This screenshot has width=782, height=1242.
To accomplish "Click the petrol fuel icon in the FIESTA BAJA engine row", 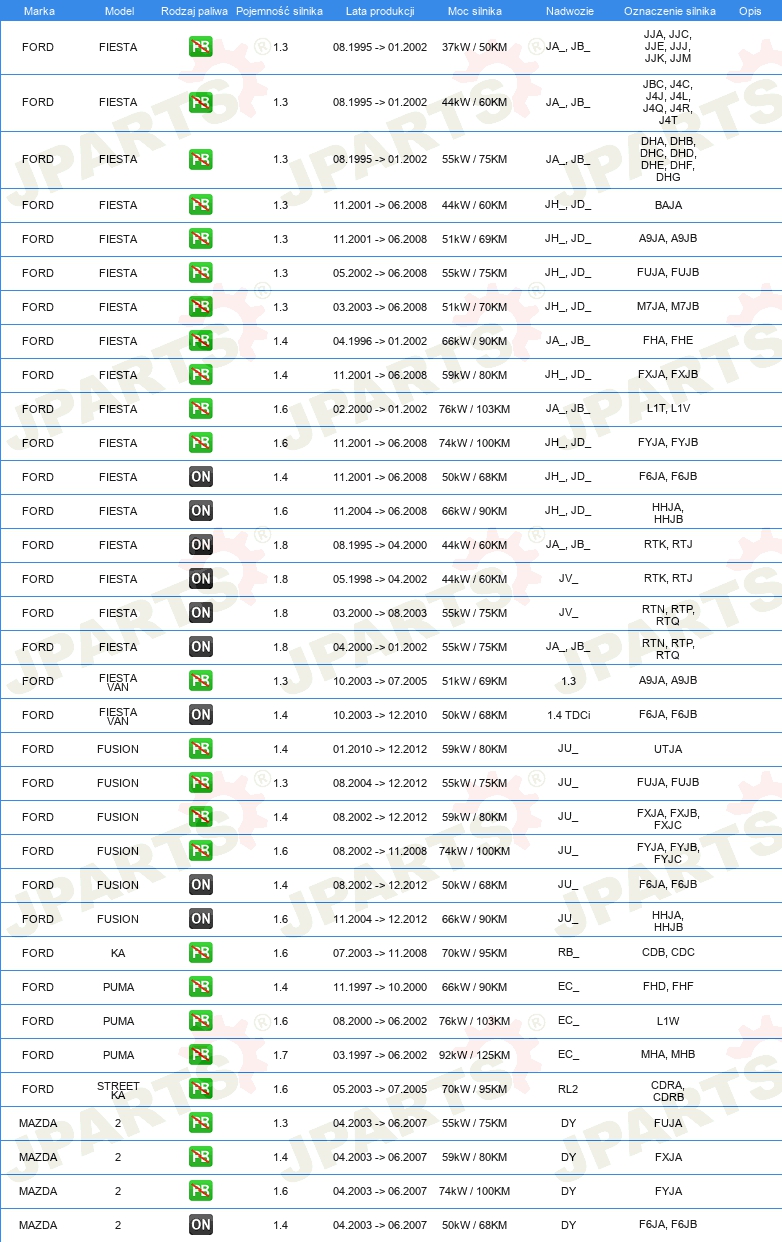I will 201,205.
